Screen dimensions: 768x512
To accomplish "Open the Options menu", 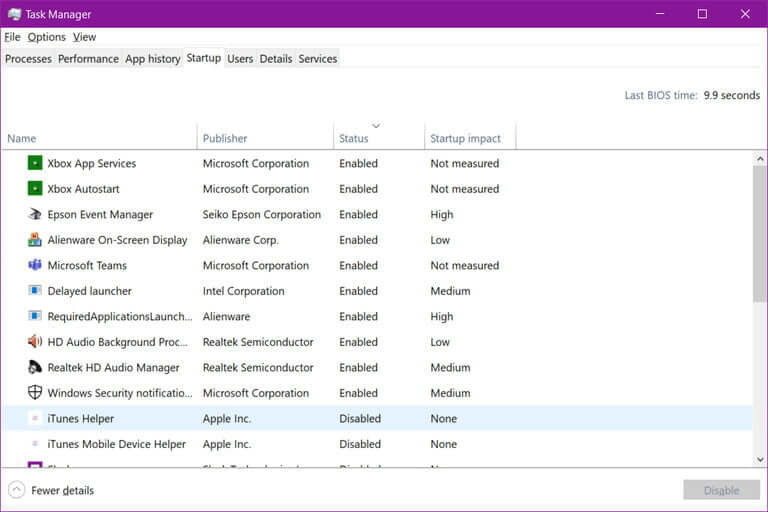I will 47,37.
